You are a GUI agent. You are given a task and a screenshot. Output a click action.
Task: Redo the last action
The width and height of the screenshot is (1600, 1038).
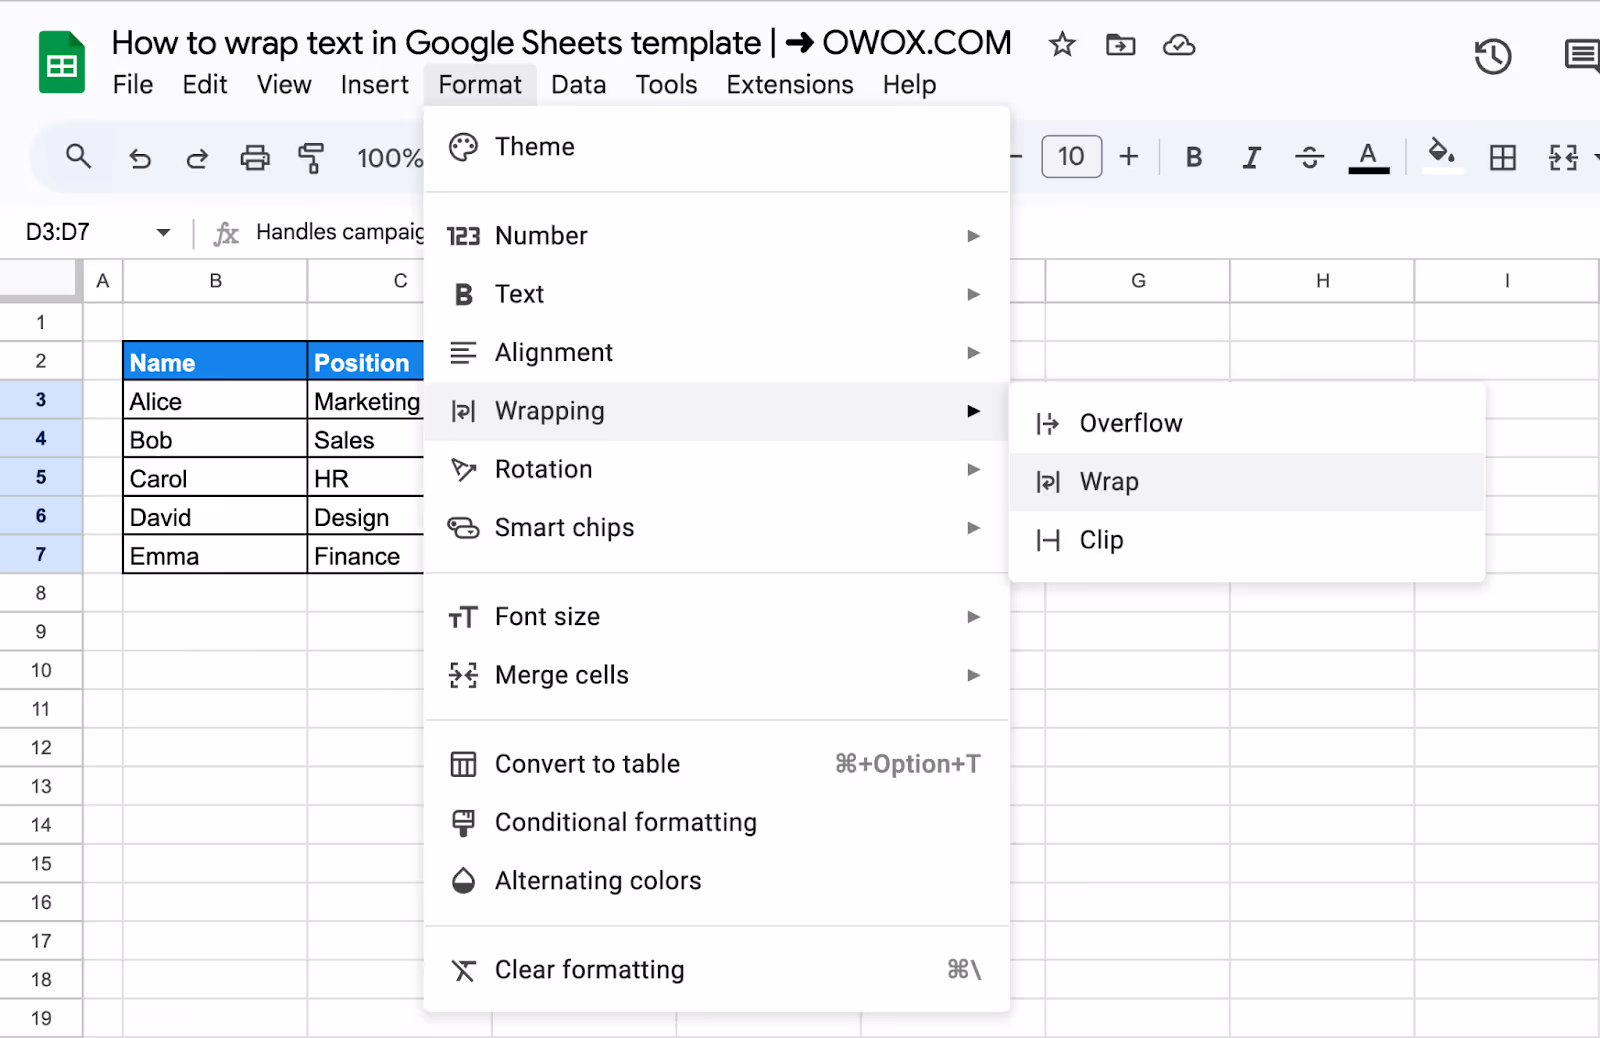pos(197,158)
